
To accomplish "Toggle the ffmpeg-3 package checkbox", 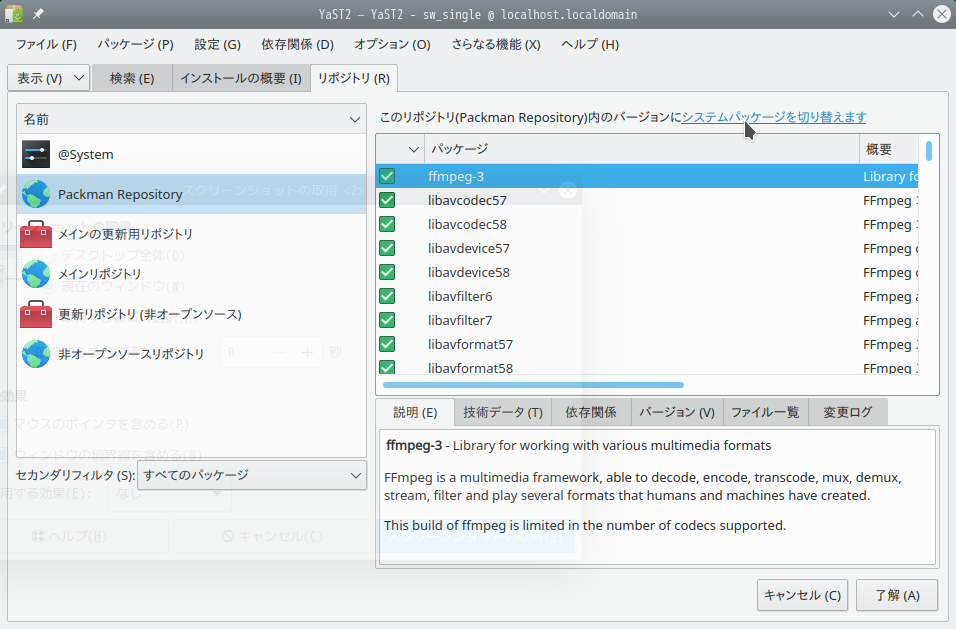I will [387, 176].
